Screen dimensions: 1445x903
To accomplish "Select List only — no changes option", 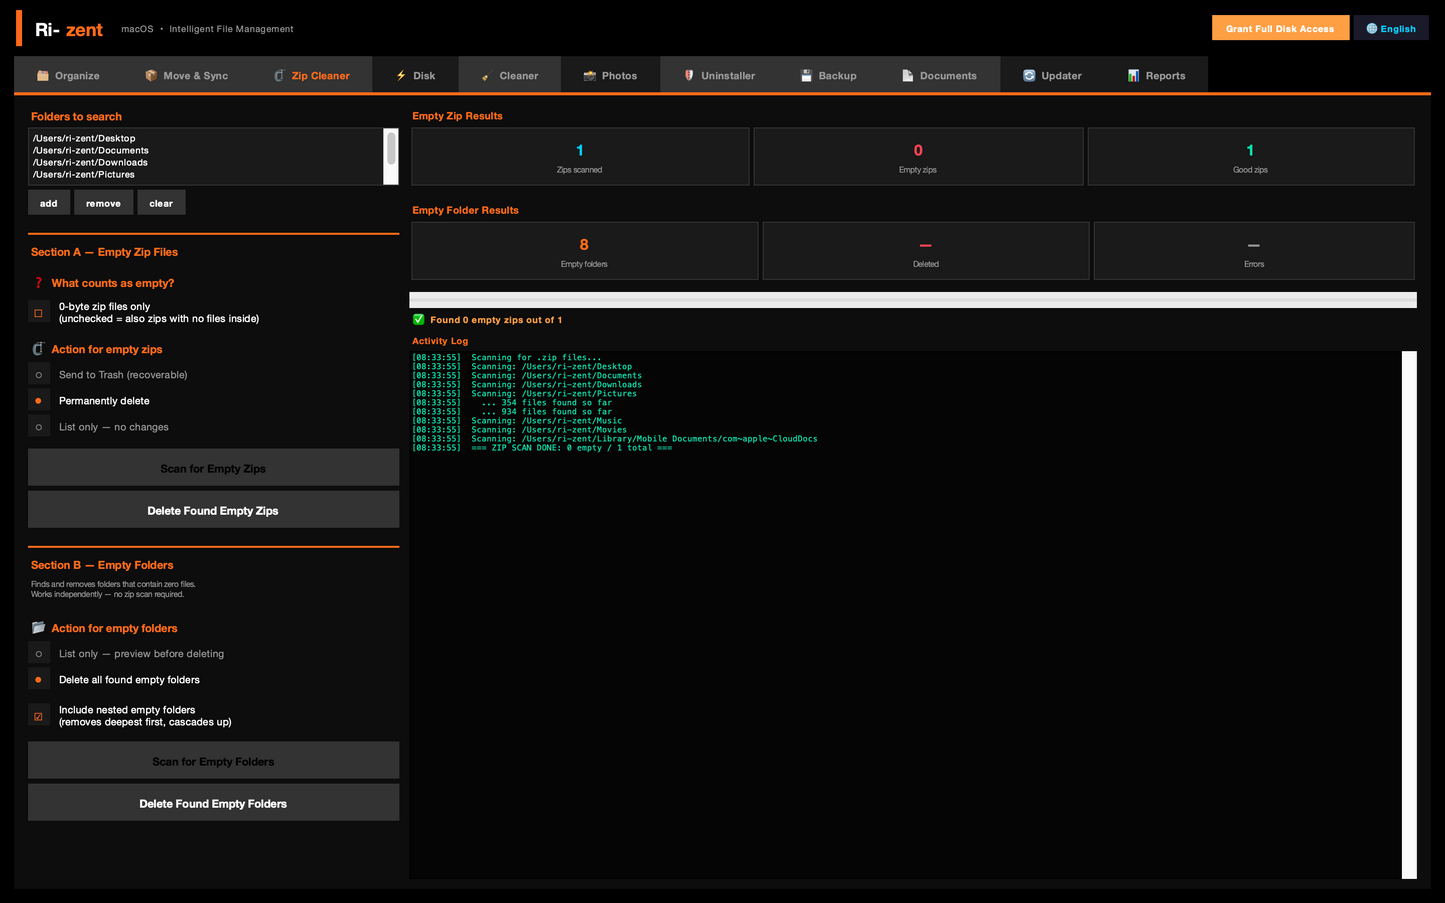I will coord(38,427).
